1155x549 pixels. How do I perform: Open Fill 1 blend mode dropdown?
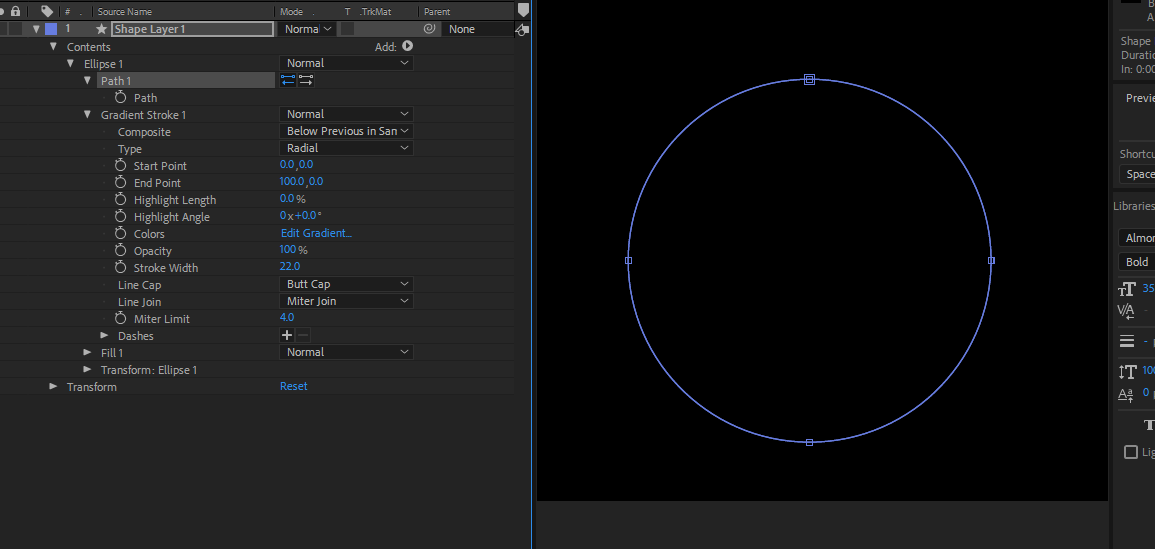pyautogui.click(x=346, y=352)
